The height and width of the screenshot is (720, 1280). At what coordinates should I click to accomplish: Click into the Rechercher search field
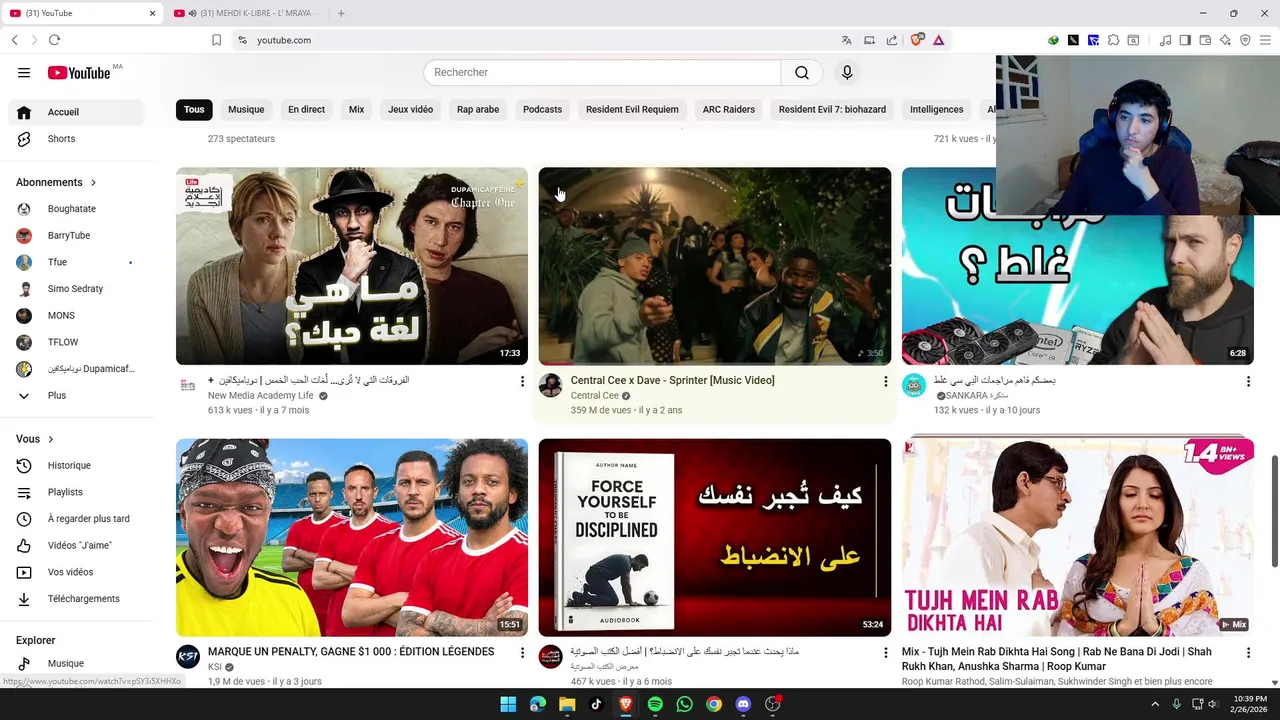(602, 72)
